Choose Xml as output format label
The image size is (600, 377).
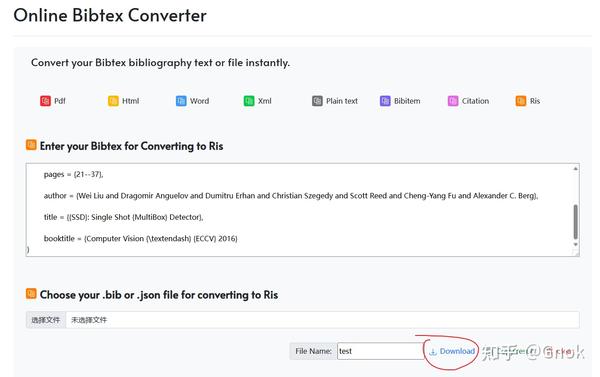pyautogui.click(x=264, y=101)
